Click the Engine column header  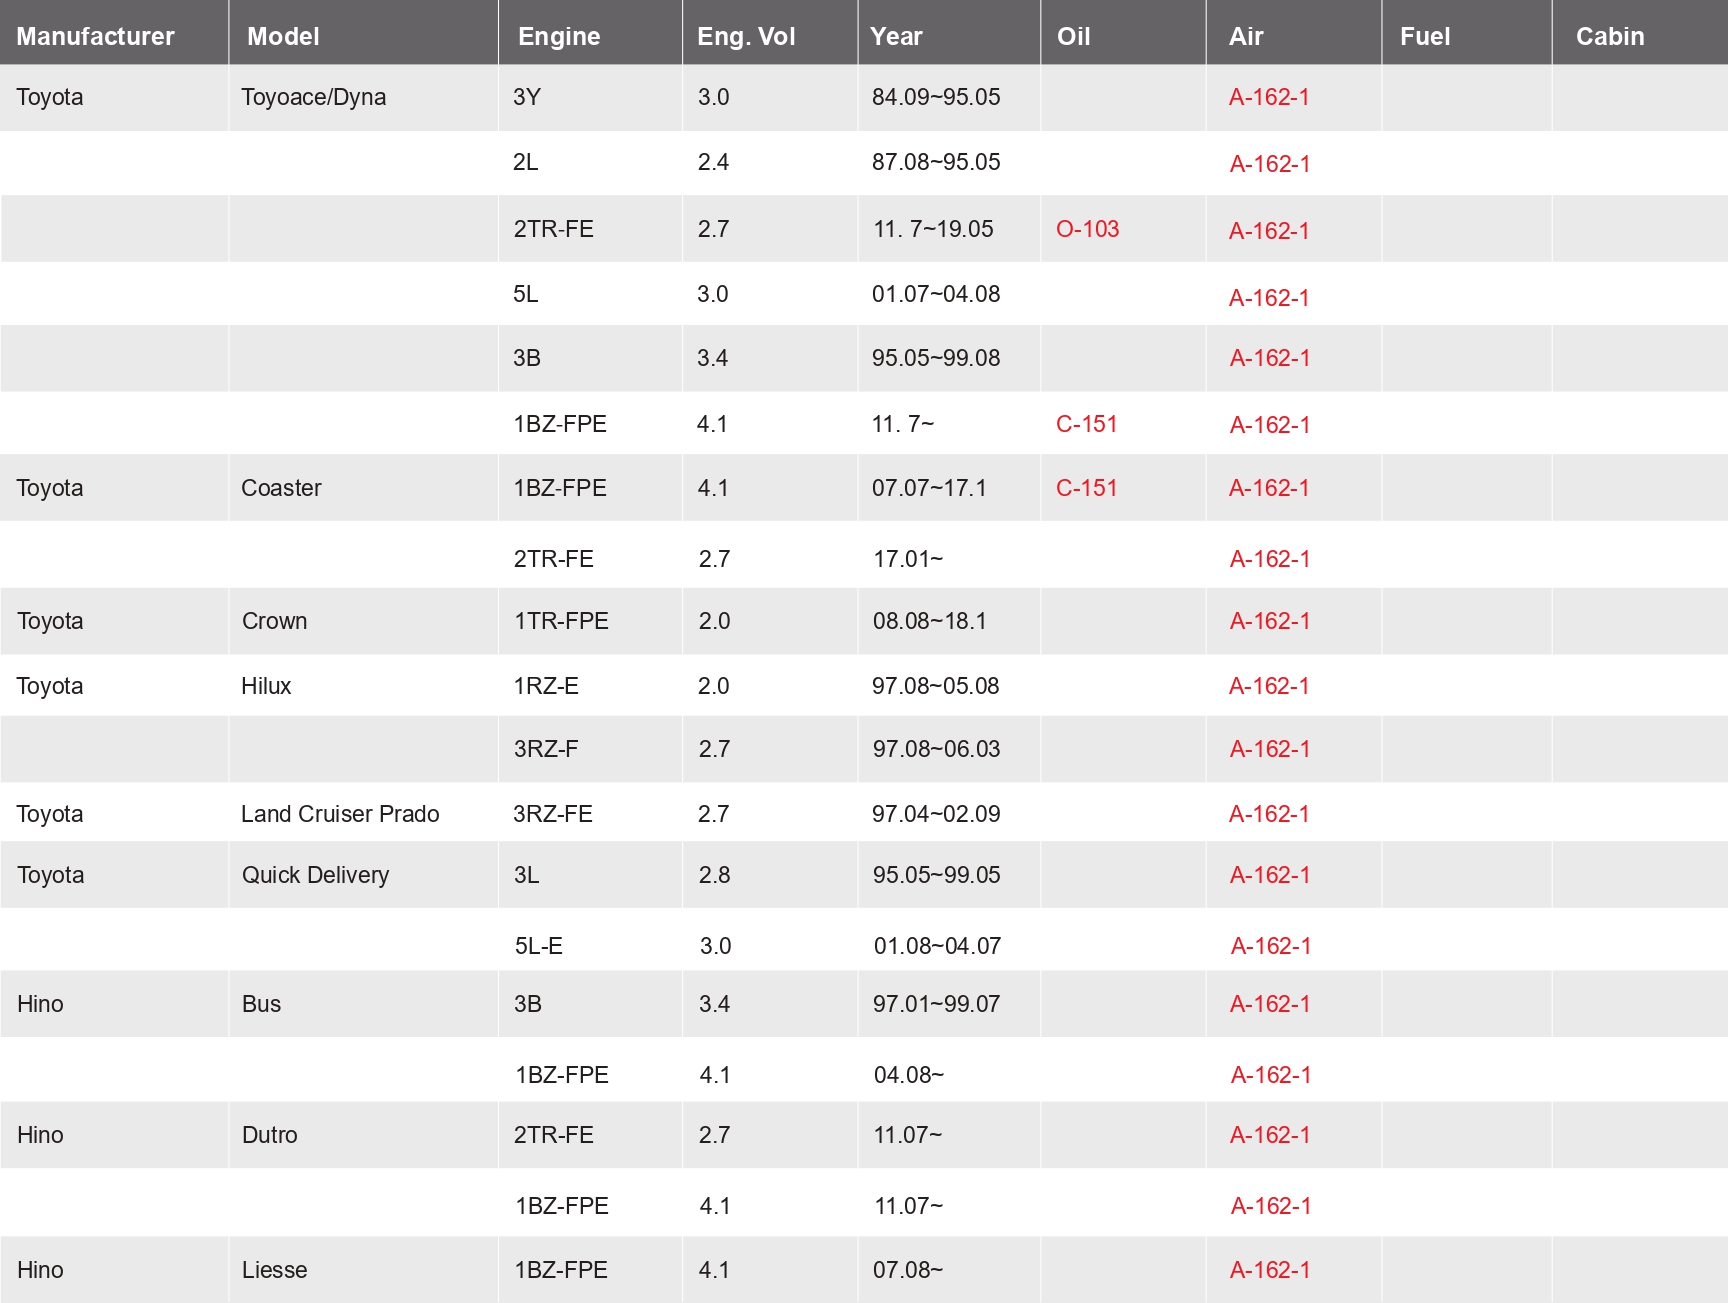pos(559,36)
